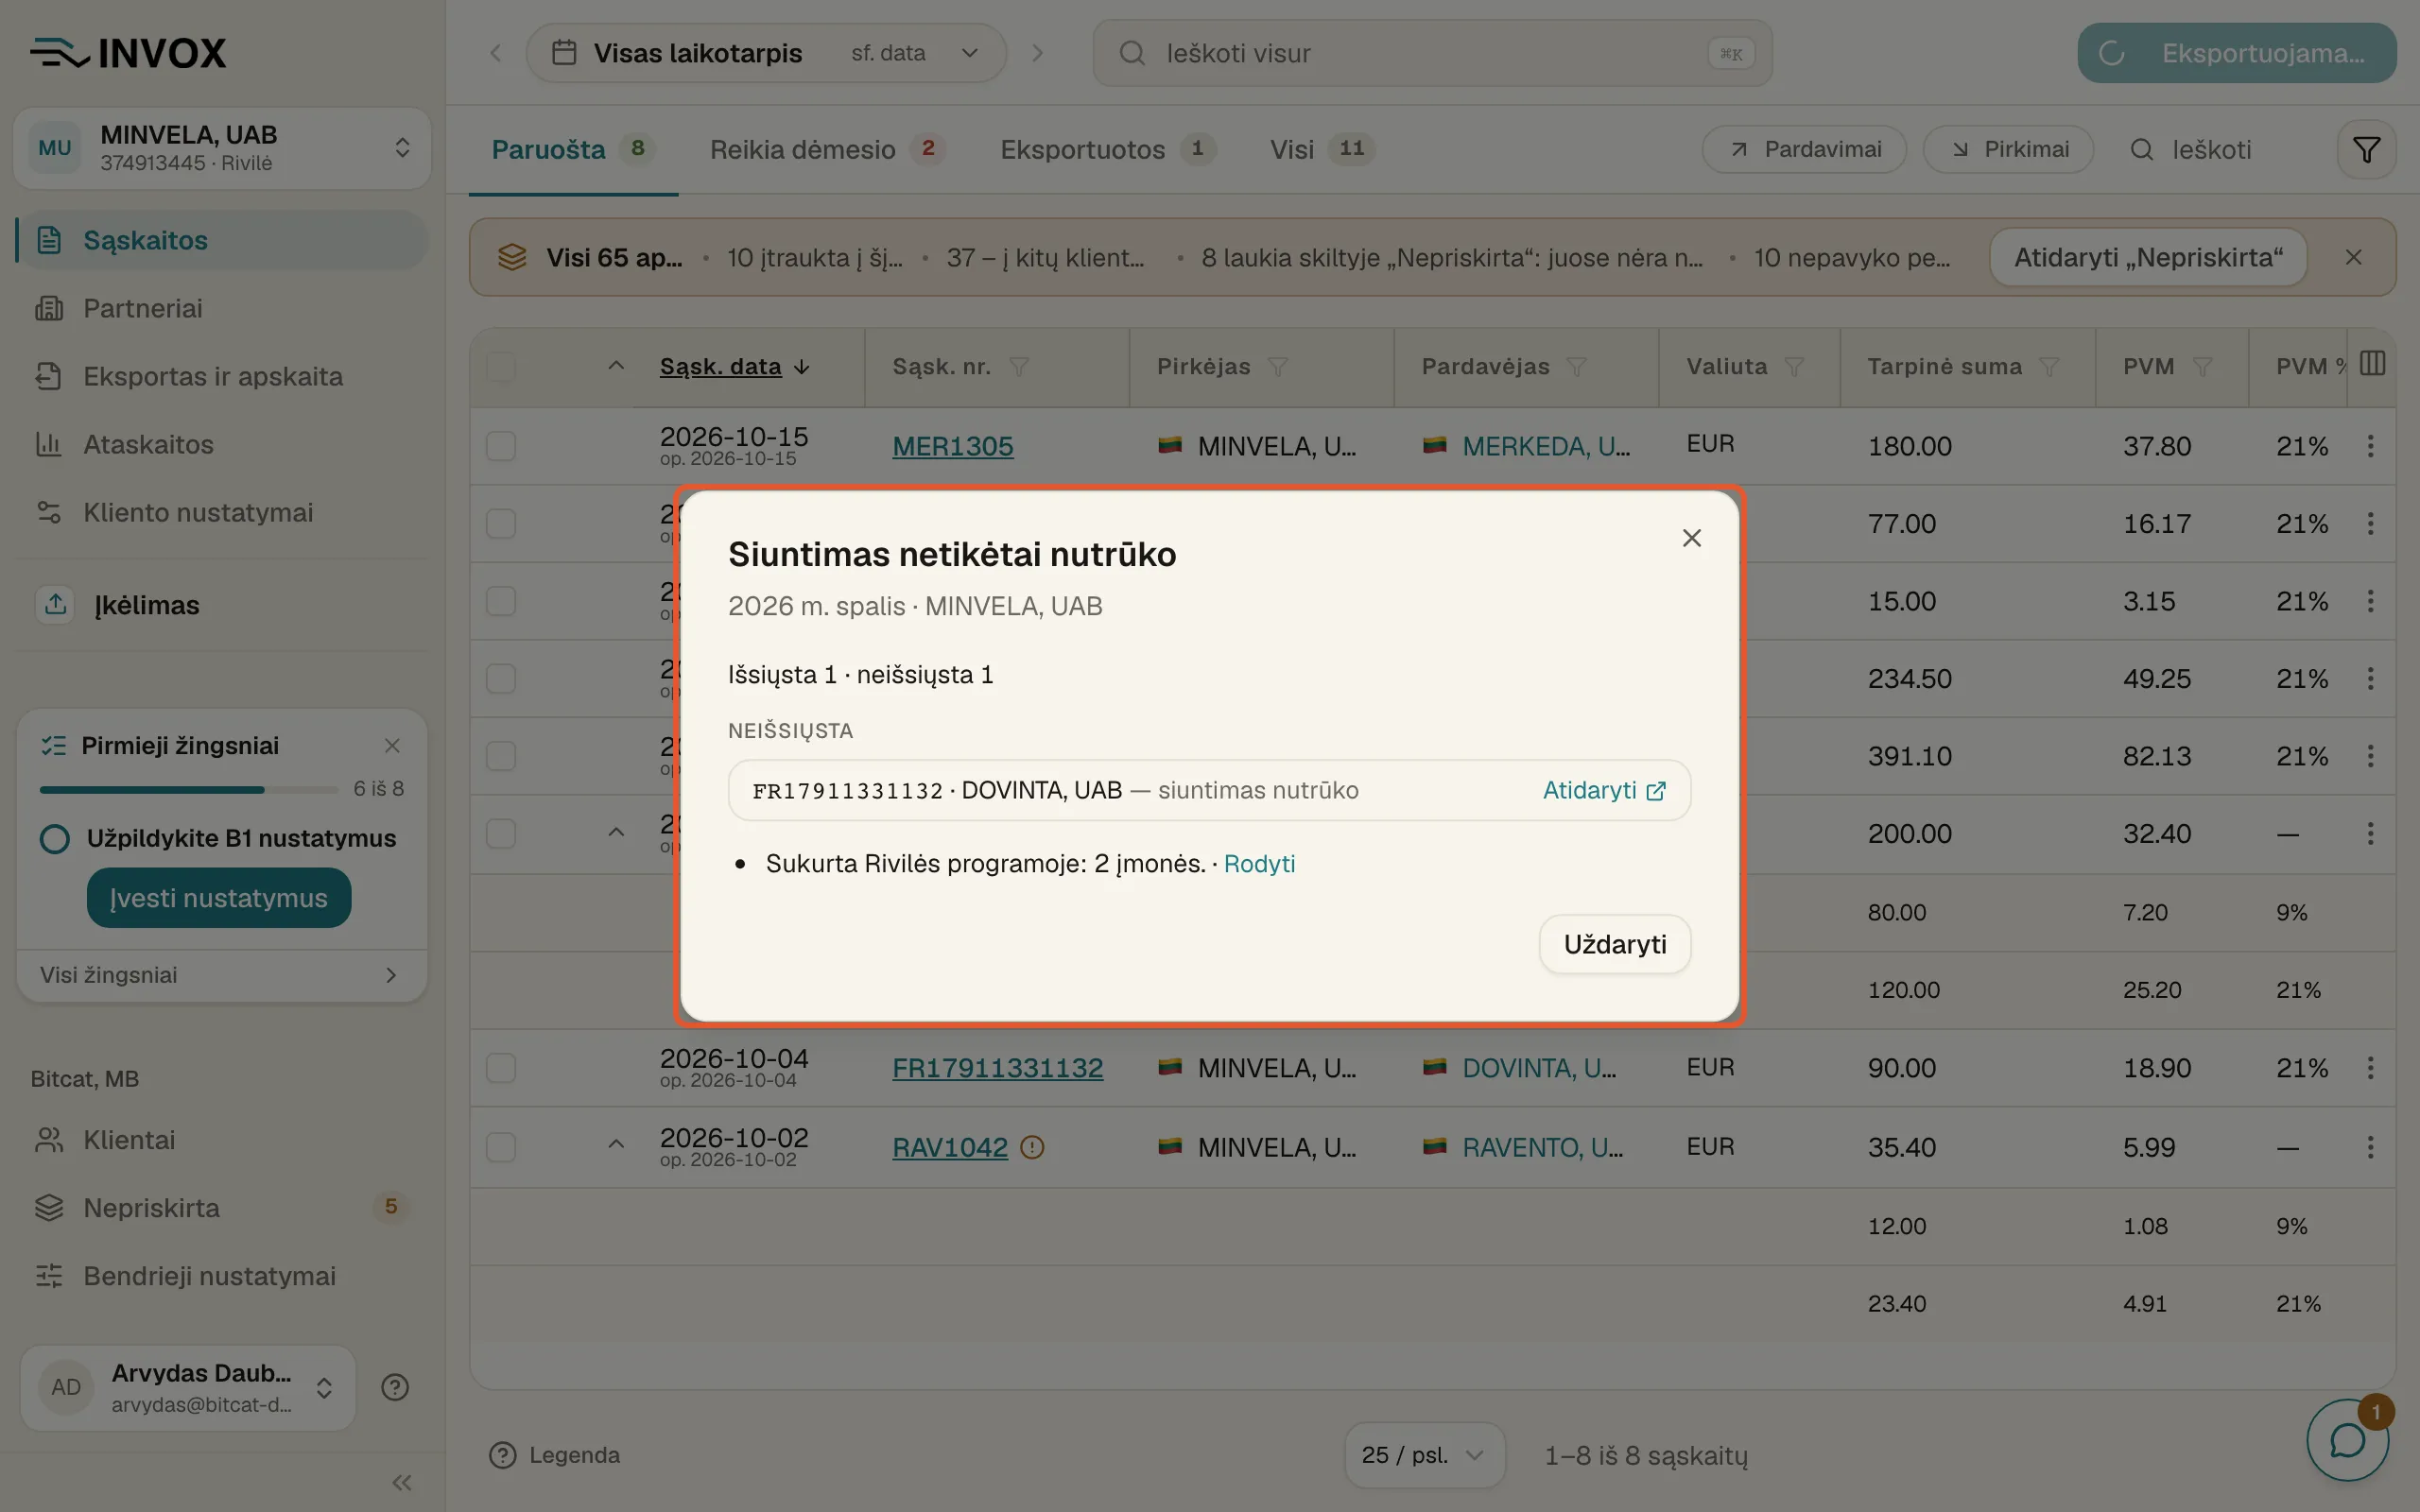The height and width of the screenshot is (1512, 2420).
Task: Click Atidaryti „Nepriskirta“ button
Action: (2148, 257)
